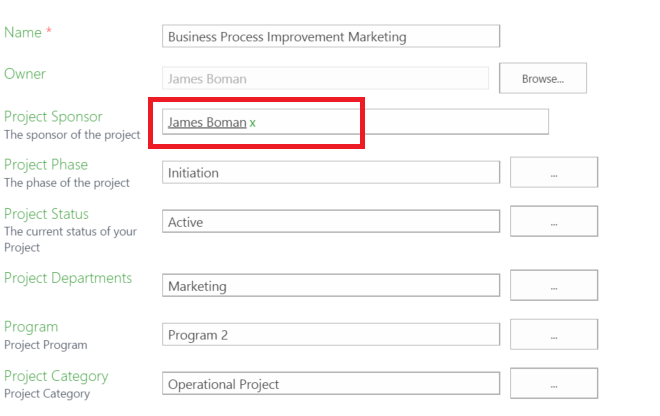Click the green Name label
This screenshot has width=660, height=416.
click(23, 33)
